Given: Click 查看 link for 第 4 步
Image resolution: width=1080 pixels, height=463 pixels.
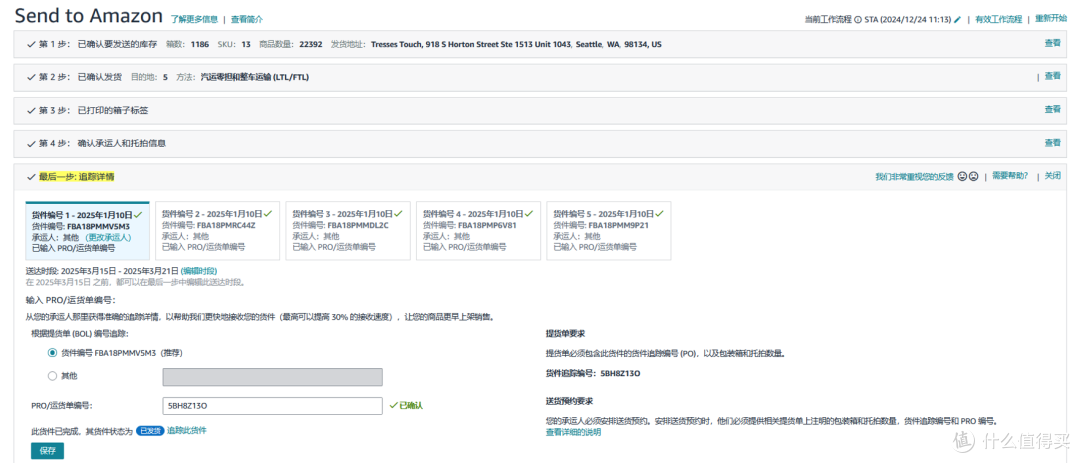Looking at the screenshot, I should (1052, 142).
